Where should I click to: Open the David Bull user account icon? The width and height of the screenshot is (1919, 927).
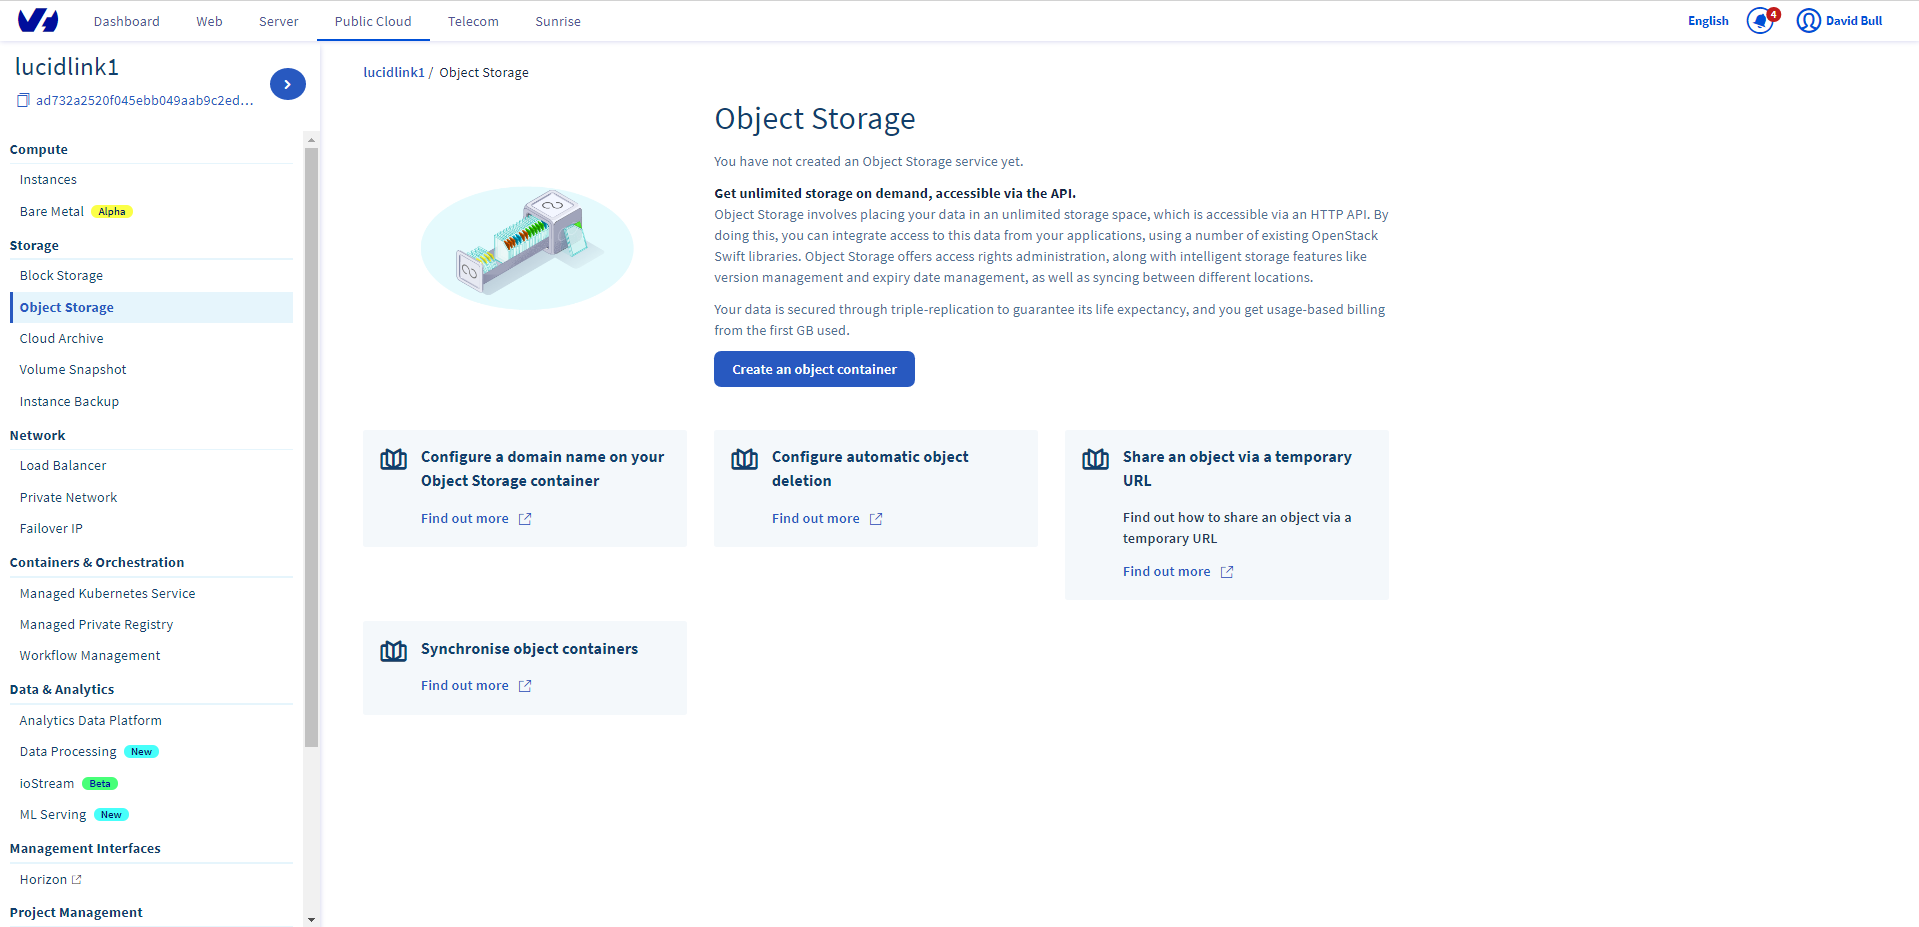click(x=1808, y=20)
